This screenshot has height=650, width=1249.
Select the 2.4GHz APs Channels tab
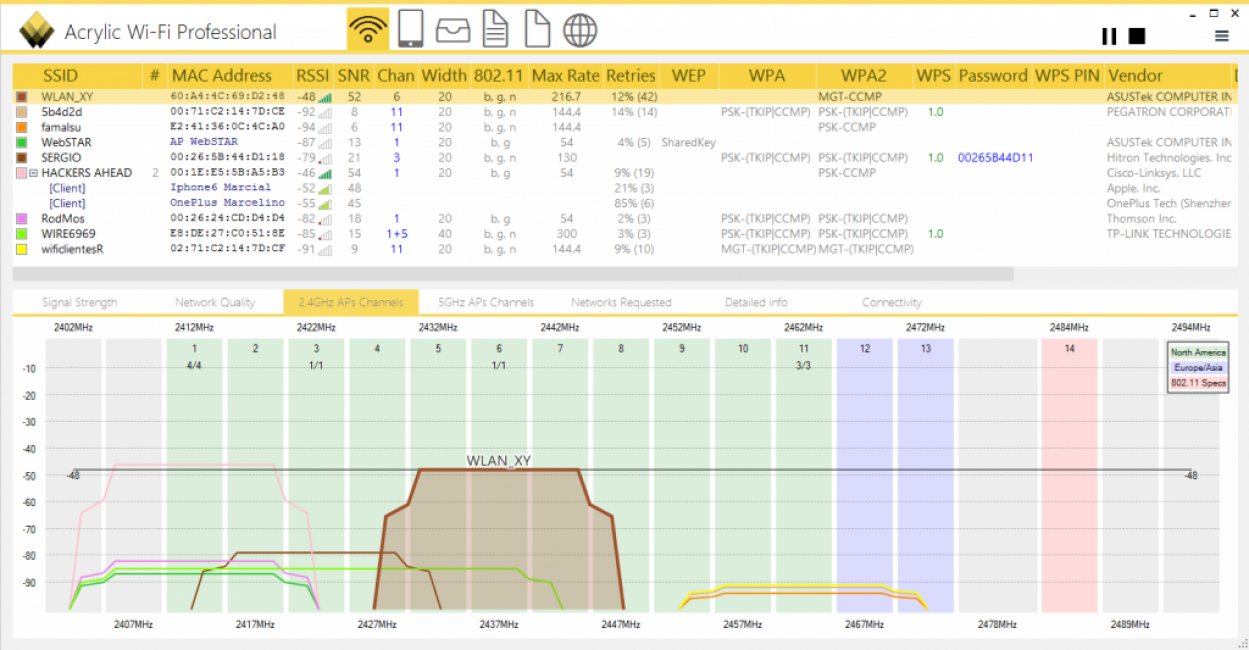pos(350,302)
